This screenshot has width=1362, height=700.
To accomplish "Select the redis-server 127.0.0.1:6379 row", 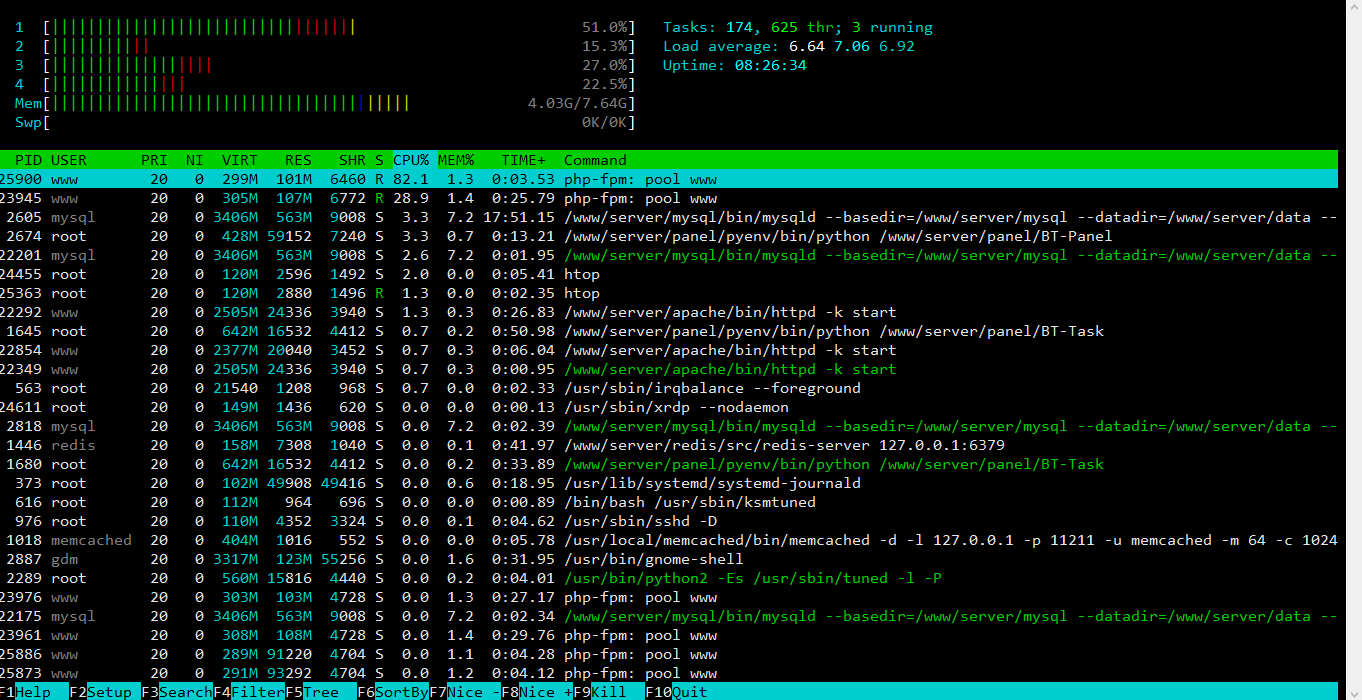I will tap(669, 445).
